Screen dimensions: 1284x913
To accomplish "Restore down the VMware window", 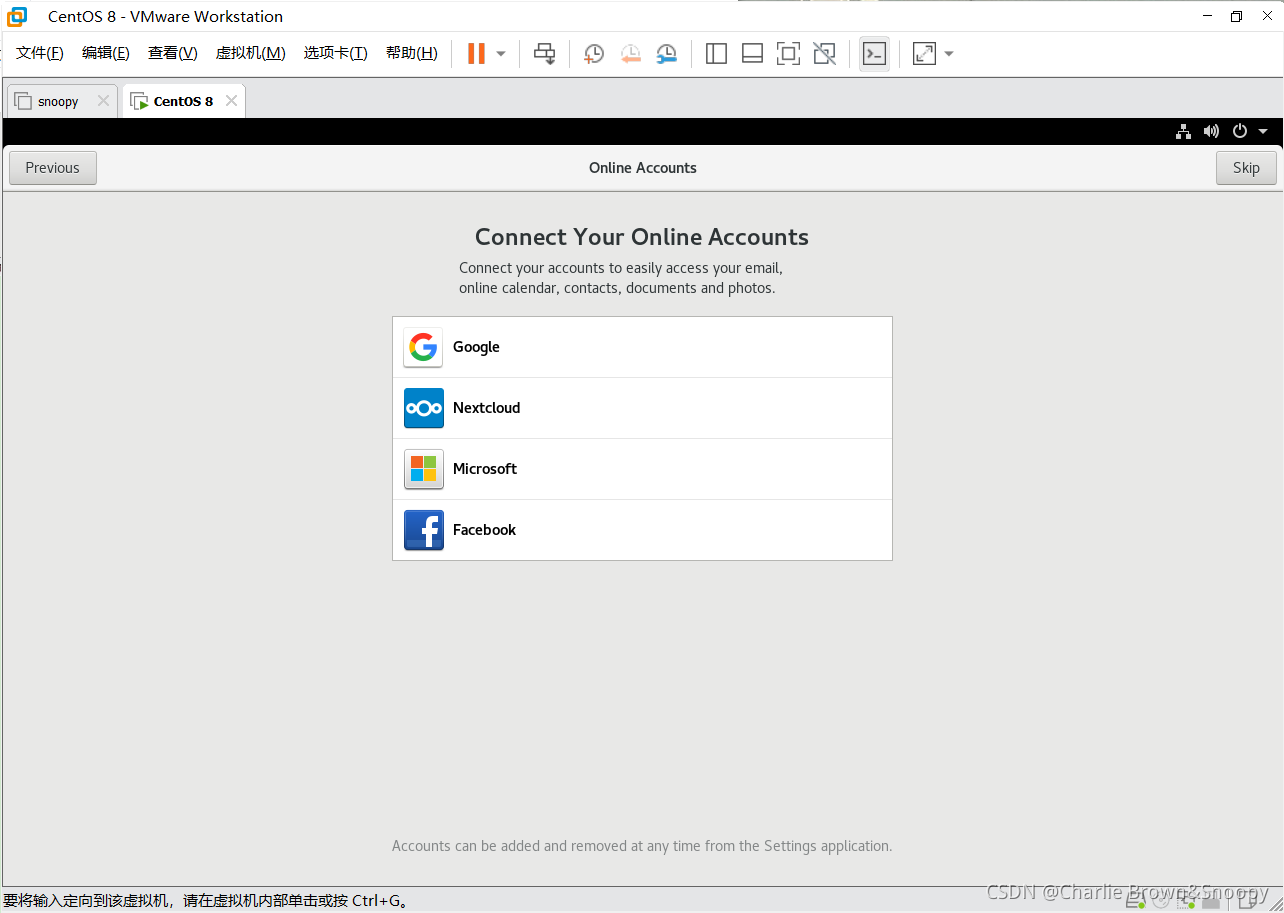I will 1237,16.
